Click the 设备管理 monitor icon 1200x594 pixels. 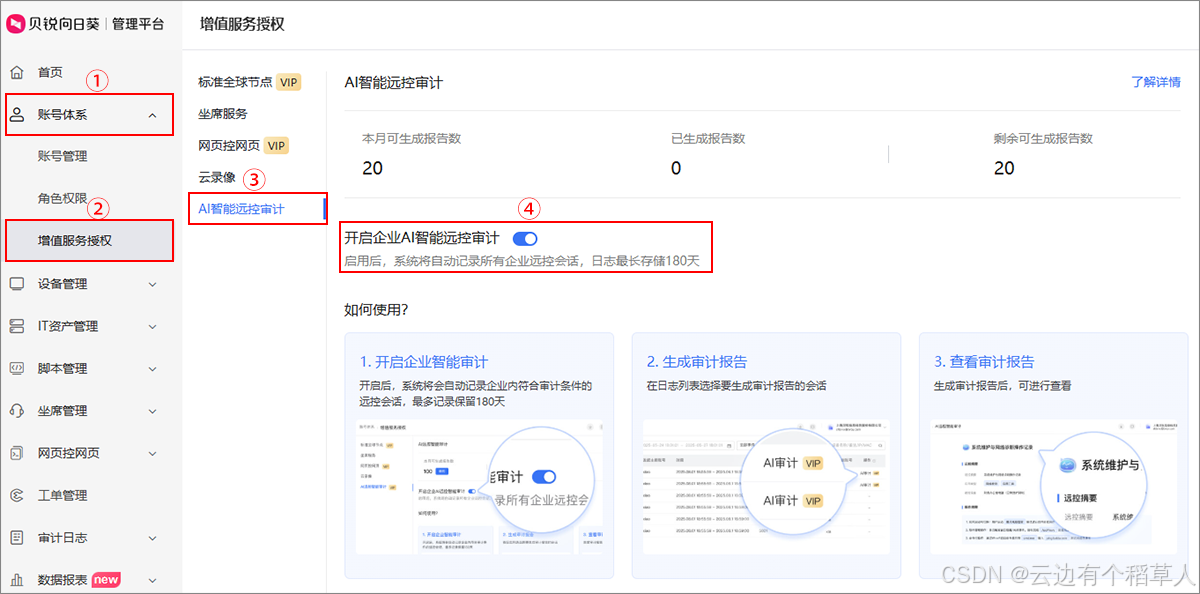coord(17,284)
